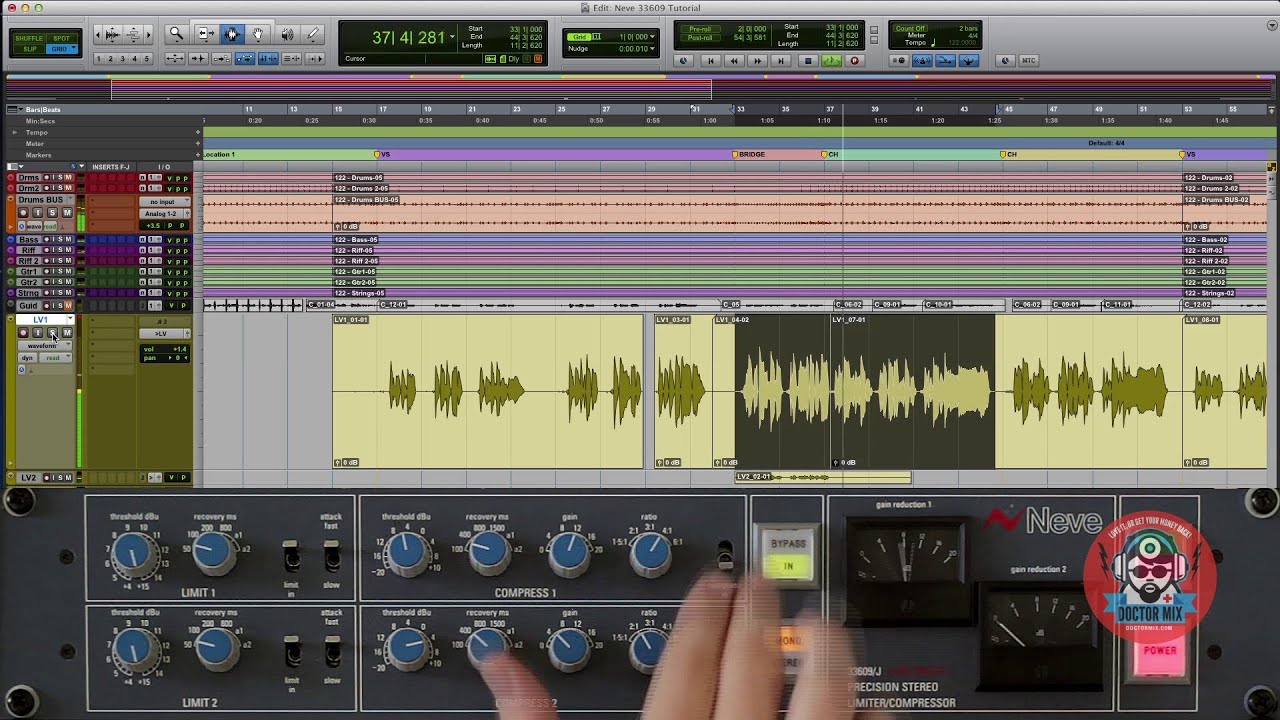The height and width of the screenshot is (720, 1280).
Task: Click Go to End button
Action: pyautogui.click(x=782, y=61)
